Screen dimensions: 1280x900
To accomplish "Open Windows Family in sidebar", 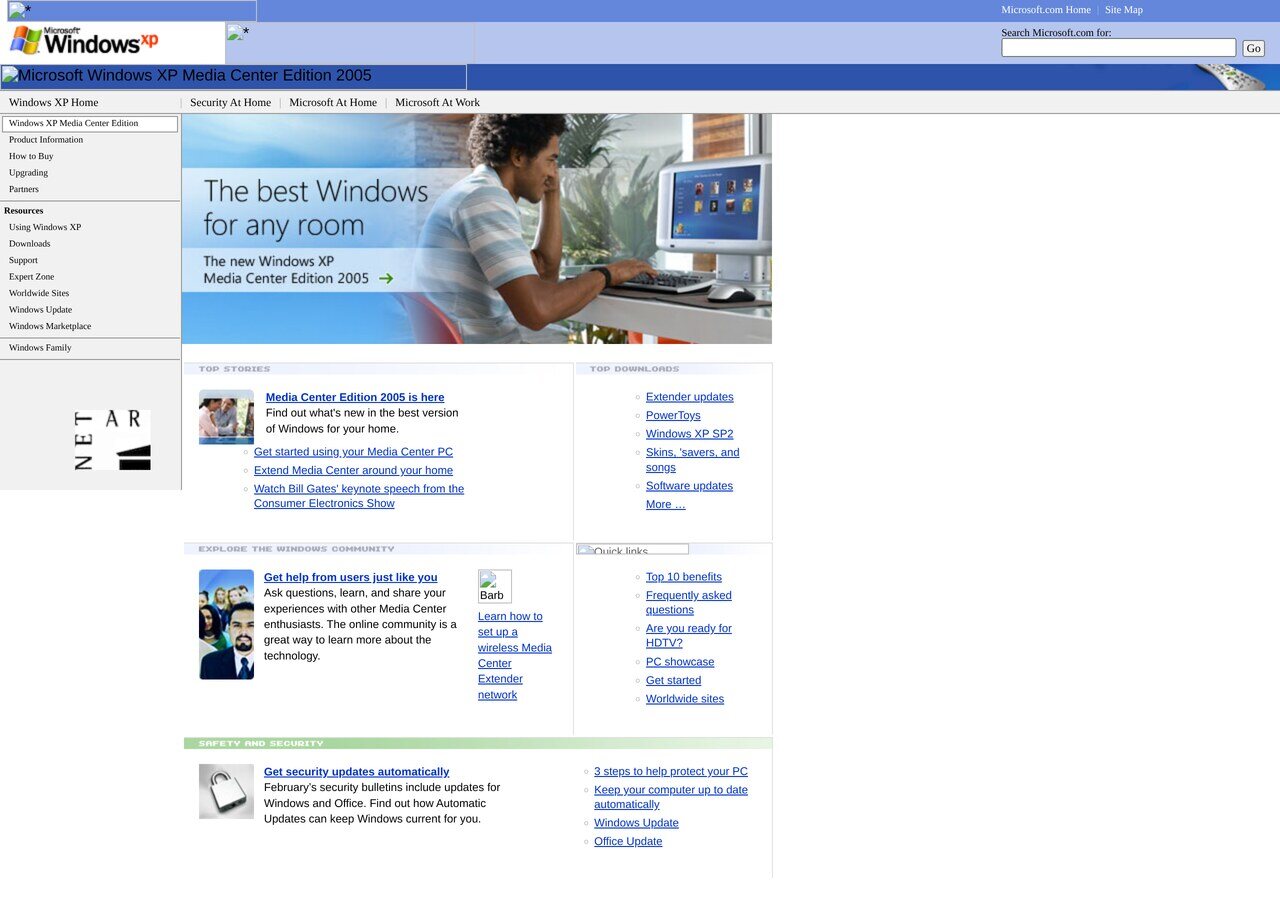I will coord(40,348).
